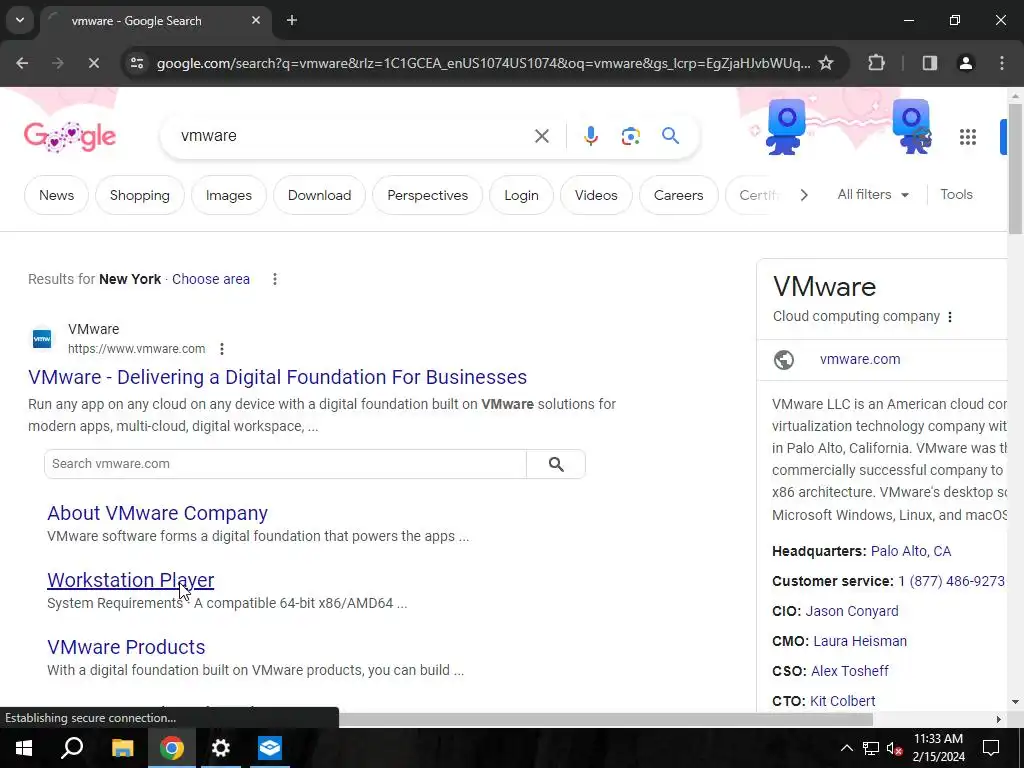The height and width of the screenshot is (768, 1024).
Task: Open VMware Products link
Action: click(126, 647)
